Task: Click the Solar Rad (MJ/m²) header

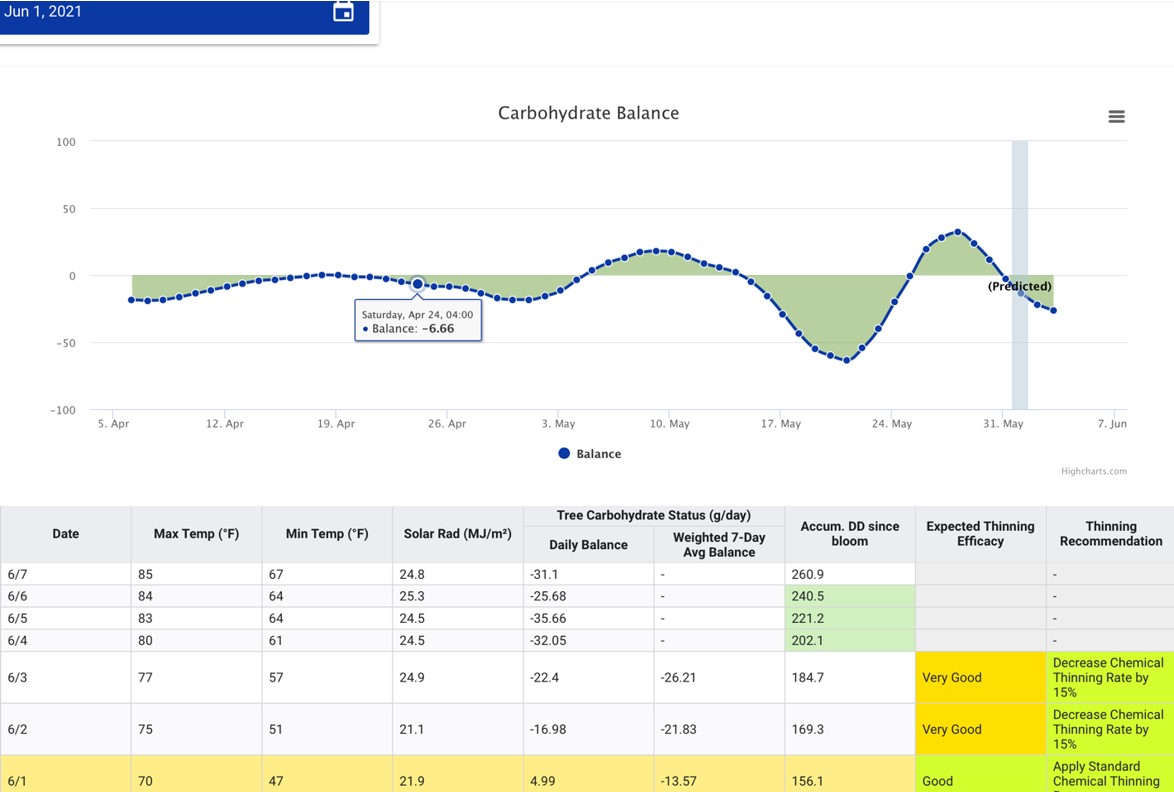Action: point(457,534)
